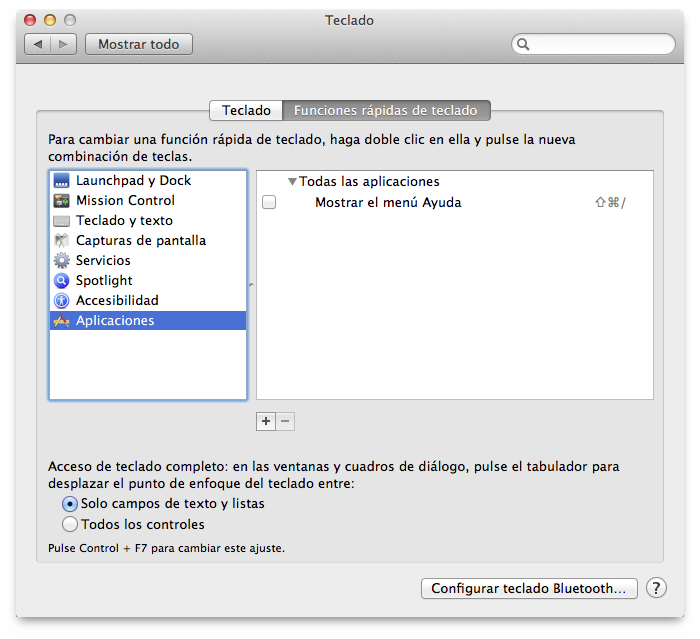Select Mission Control category text
The width and height of the screenshot is (700, 639).
click(x=125, y=200)
